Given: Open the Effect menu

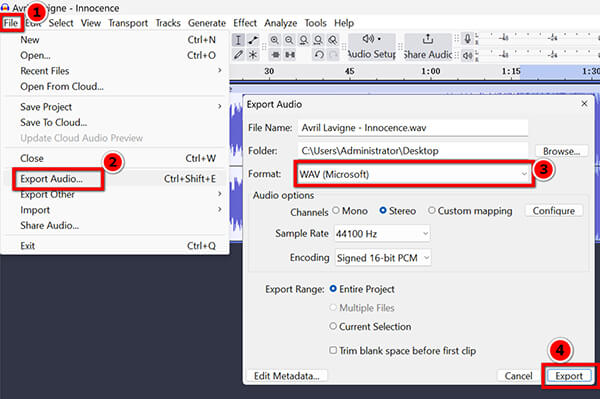Looking at the screenshot, I should 245,23.
